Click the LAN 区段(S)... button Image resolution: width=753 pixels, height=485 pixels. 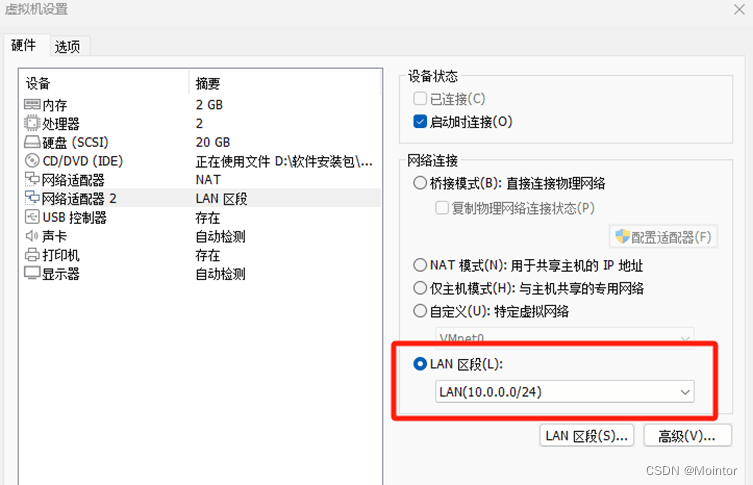[x=587, y=436]
